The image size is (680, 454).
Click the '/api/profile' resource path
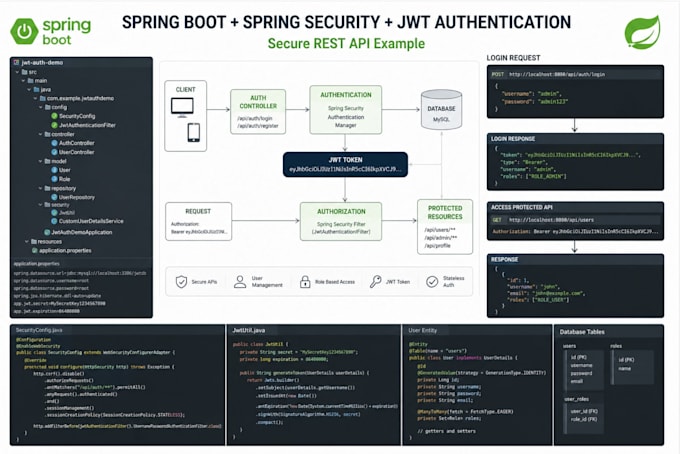pyautogui.click(x=437, y=245)
